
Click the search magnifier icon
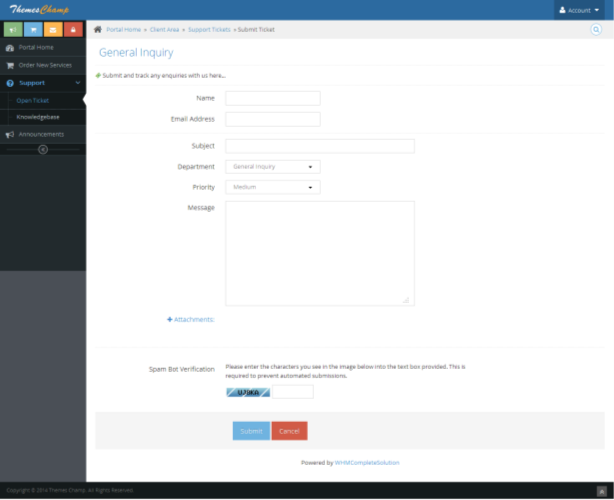click(x=597, y=30)
